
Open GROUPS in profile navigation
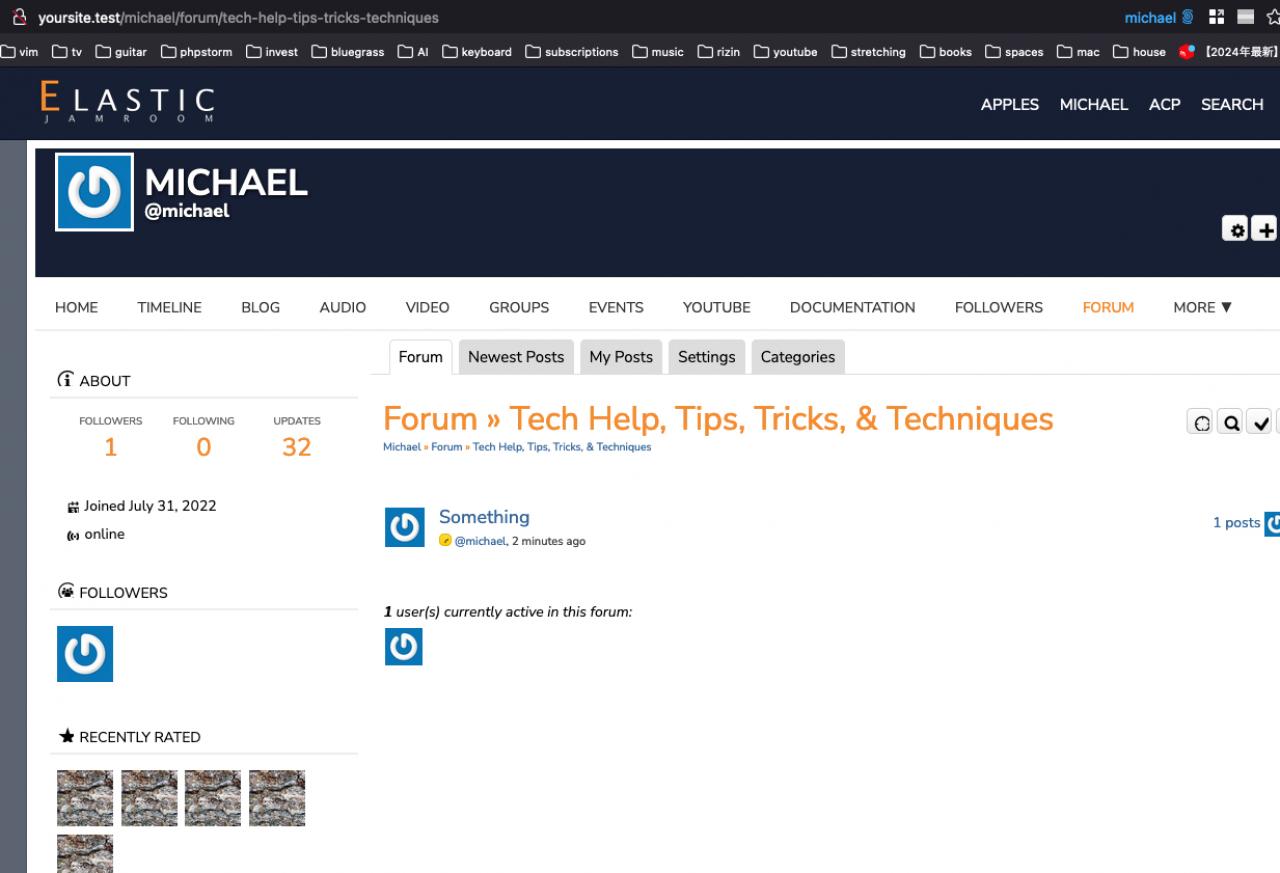(519, 307)
